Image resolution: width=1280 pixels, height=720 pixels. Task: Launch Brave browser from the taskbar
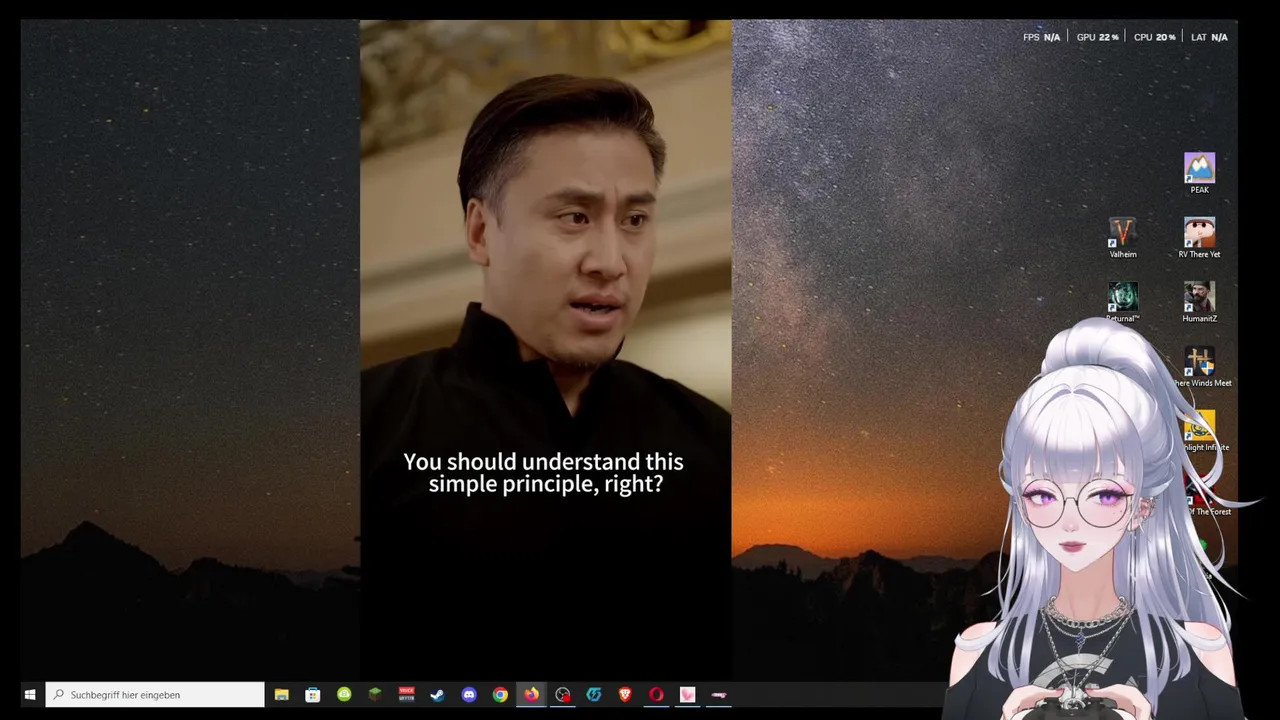[625, 694]
